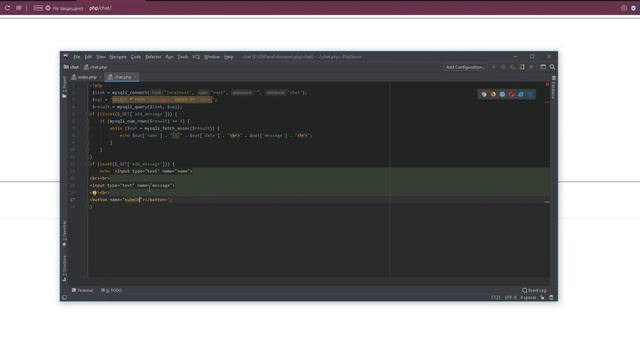Open the Window menu
This screenshot has width=640, height=360.
pyautogui.click(x=212, y=57)
